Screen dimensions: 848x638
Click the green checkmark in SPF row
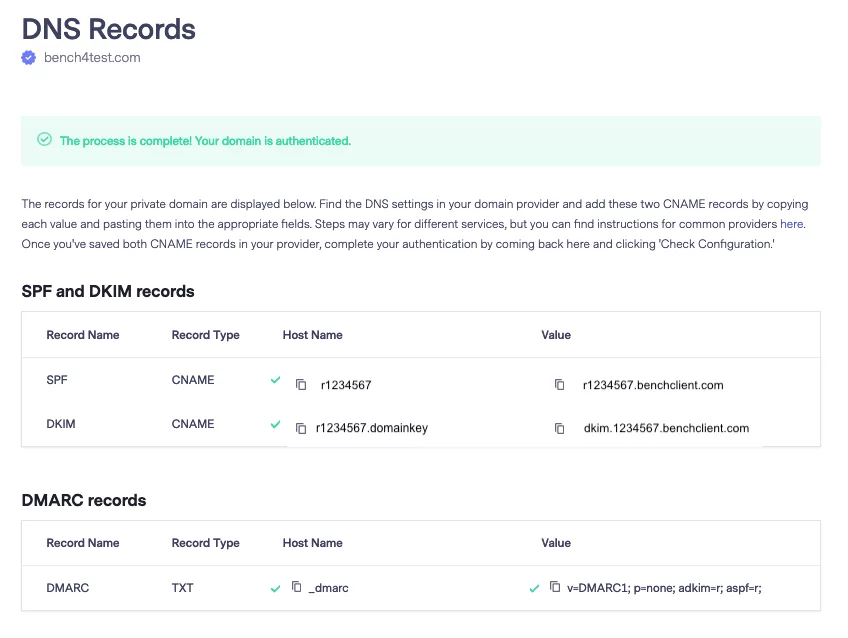pyautogui.click(x=275, y=381)
